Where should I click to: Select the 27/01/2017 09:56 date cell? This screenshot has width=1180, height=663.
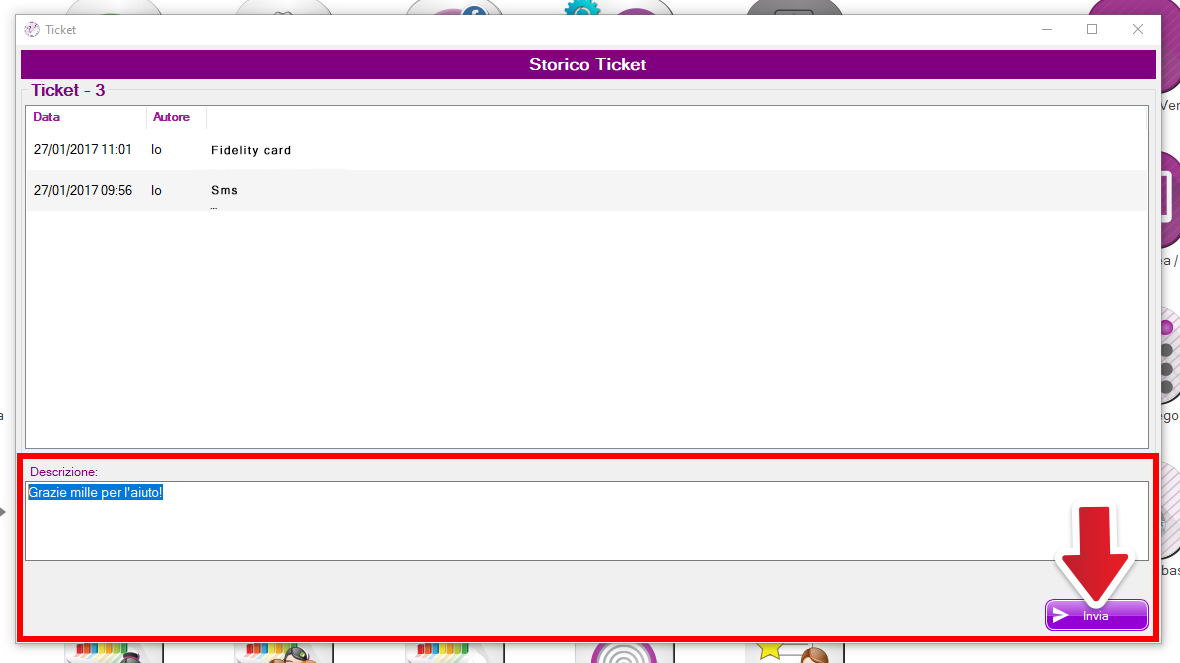[x=82, y=190]
